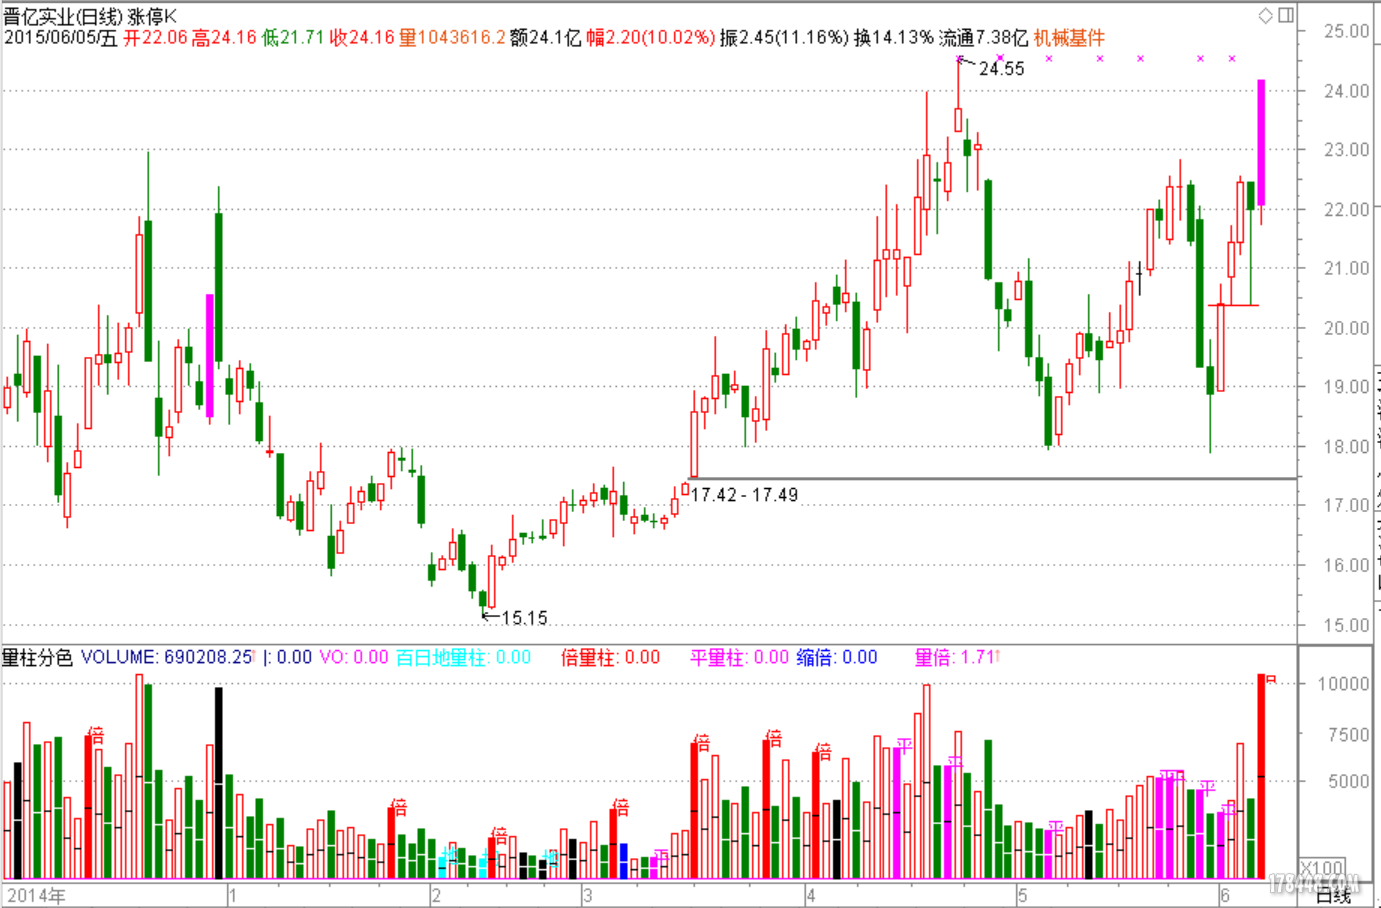This screenshot has width=1381, height=908.
Task: Click the low price 低21.71 in header
Action: (x=293, y=38)
